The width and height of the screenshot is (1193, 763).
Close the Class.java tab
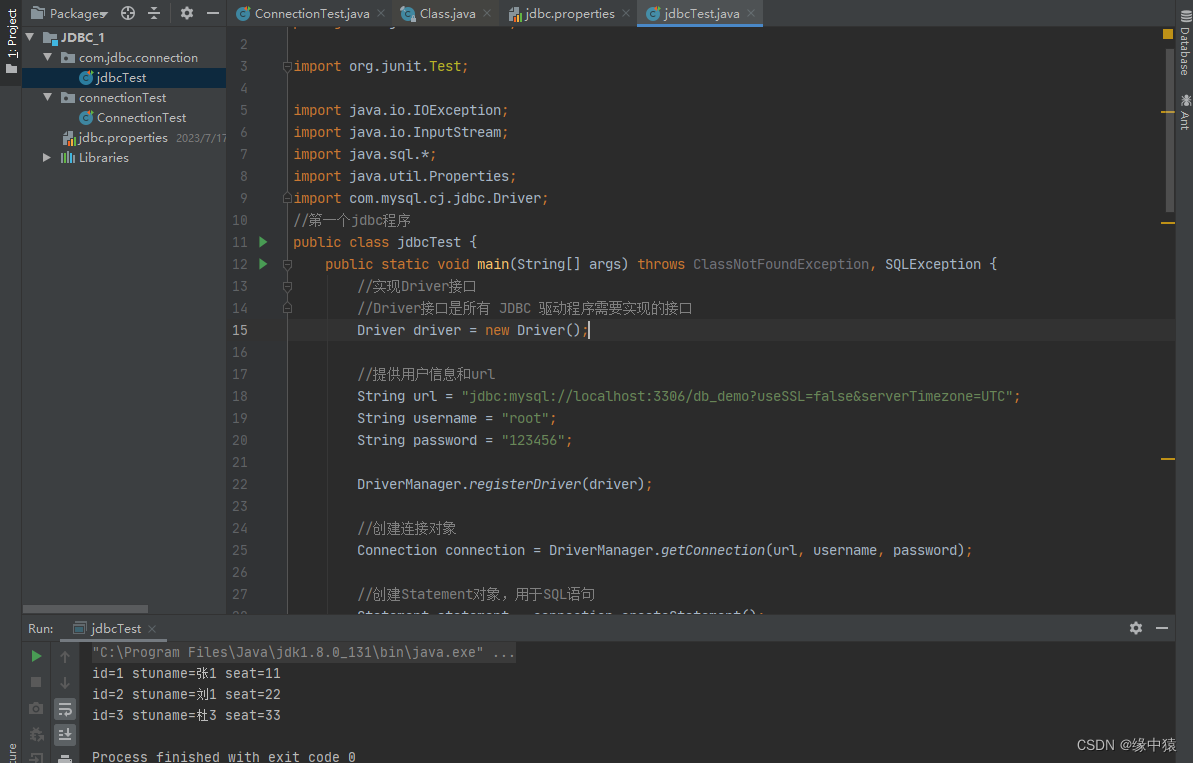[487, 14]
